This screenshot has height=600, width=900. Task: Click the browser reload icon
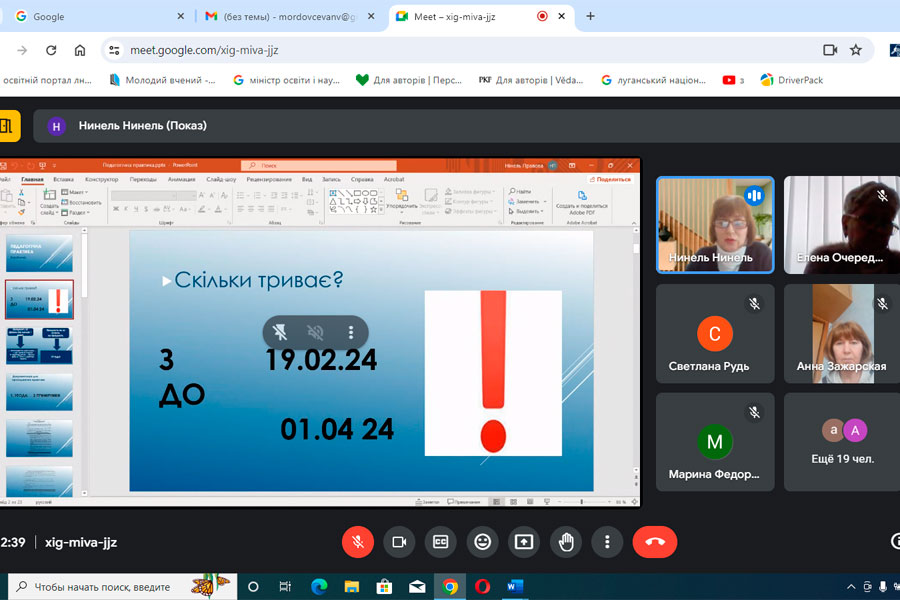click(x=51, y=50)
